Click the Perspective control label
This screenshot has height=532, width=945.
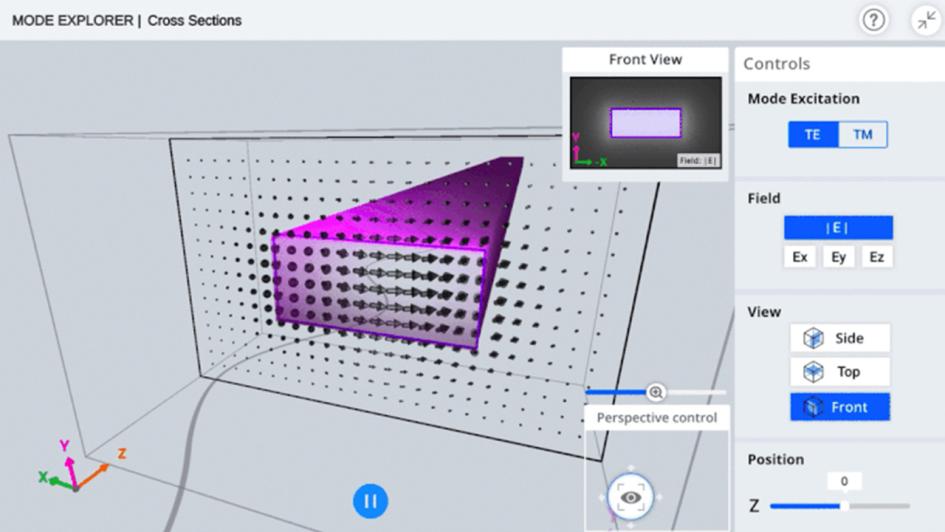click(657, 418)
